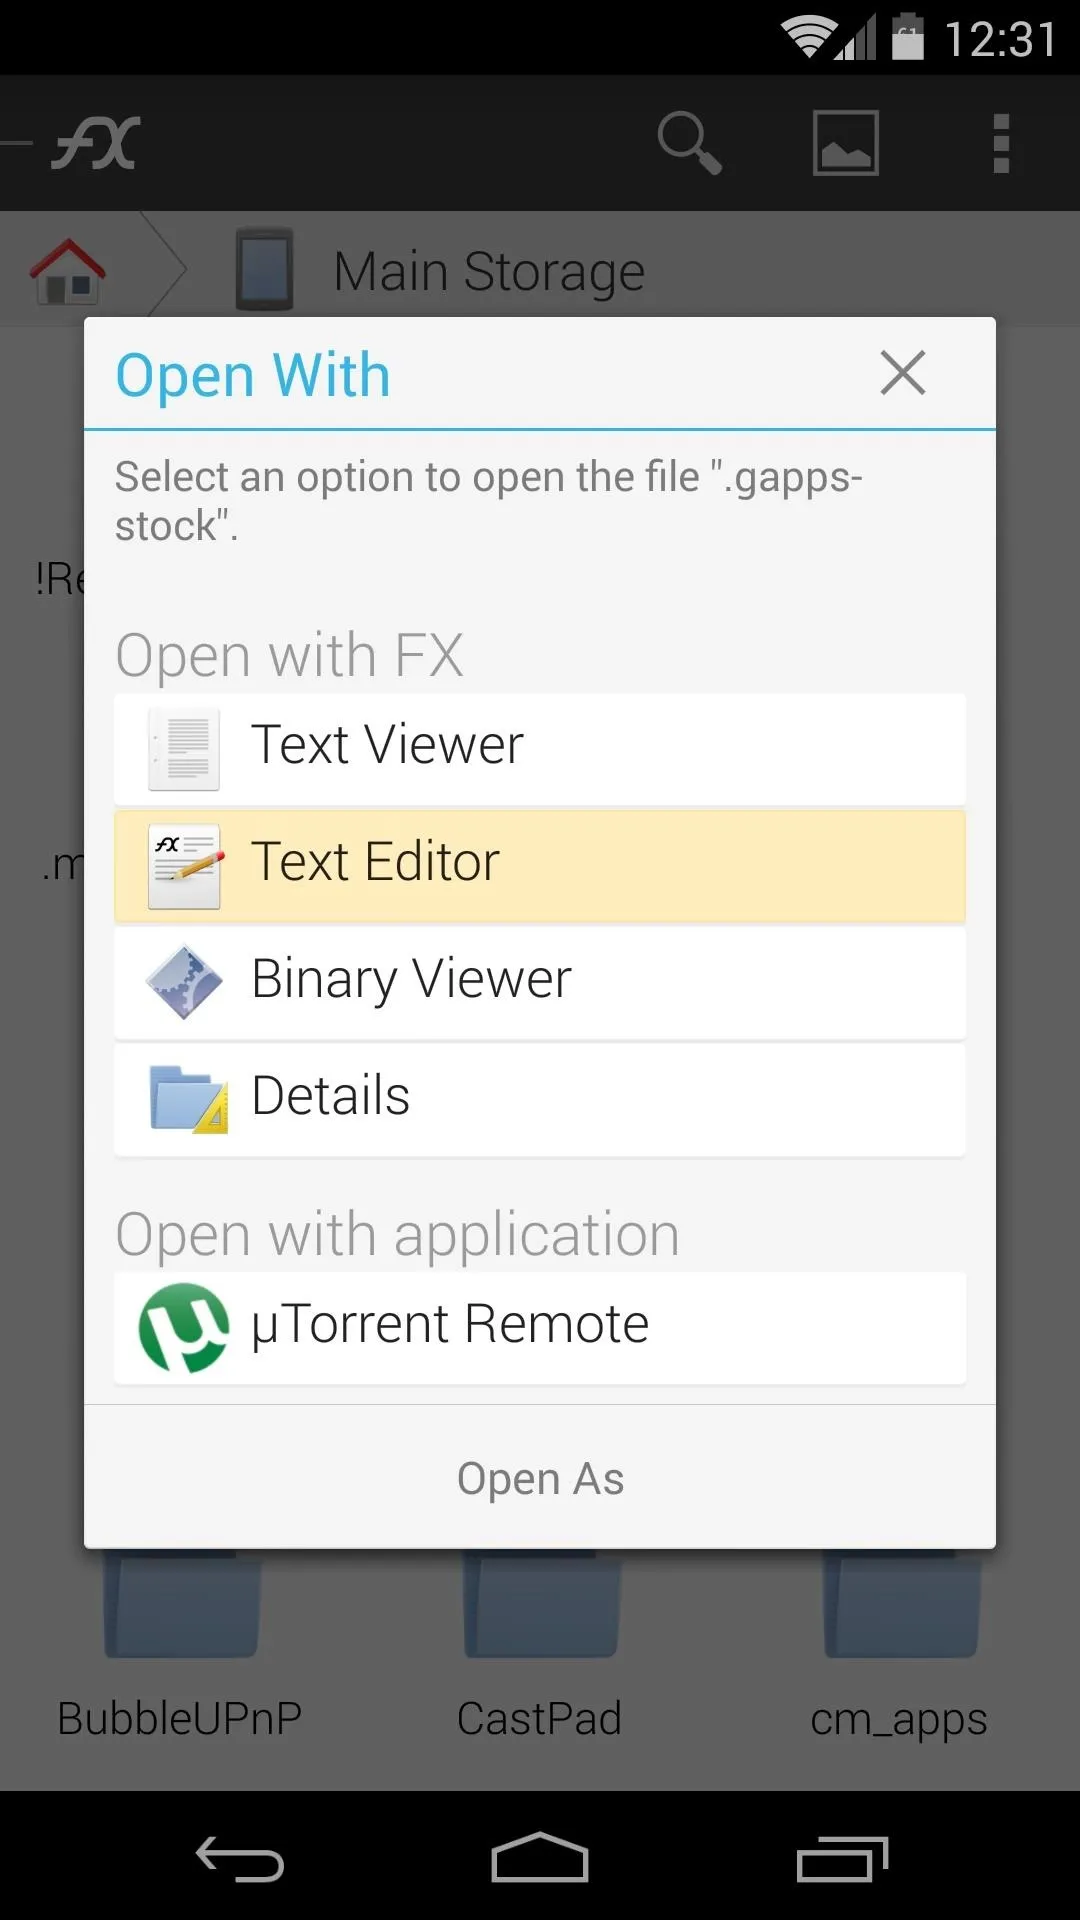
Task: Open the three-dot overflow menu
Action: [x=1001, y=143]
